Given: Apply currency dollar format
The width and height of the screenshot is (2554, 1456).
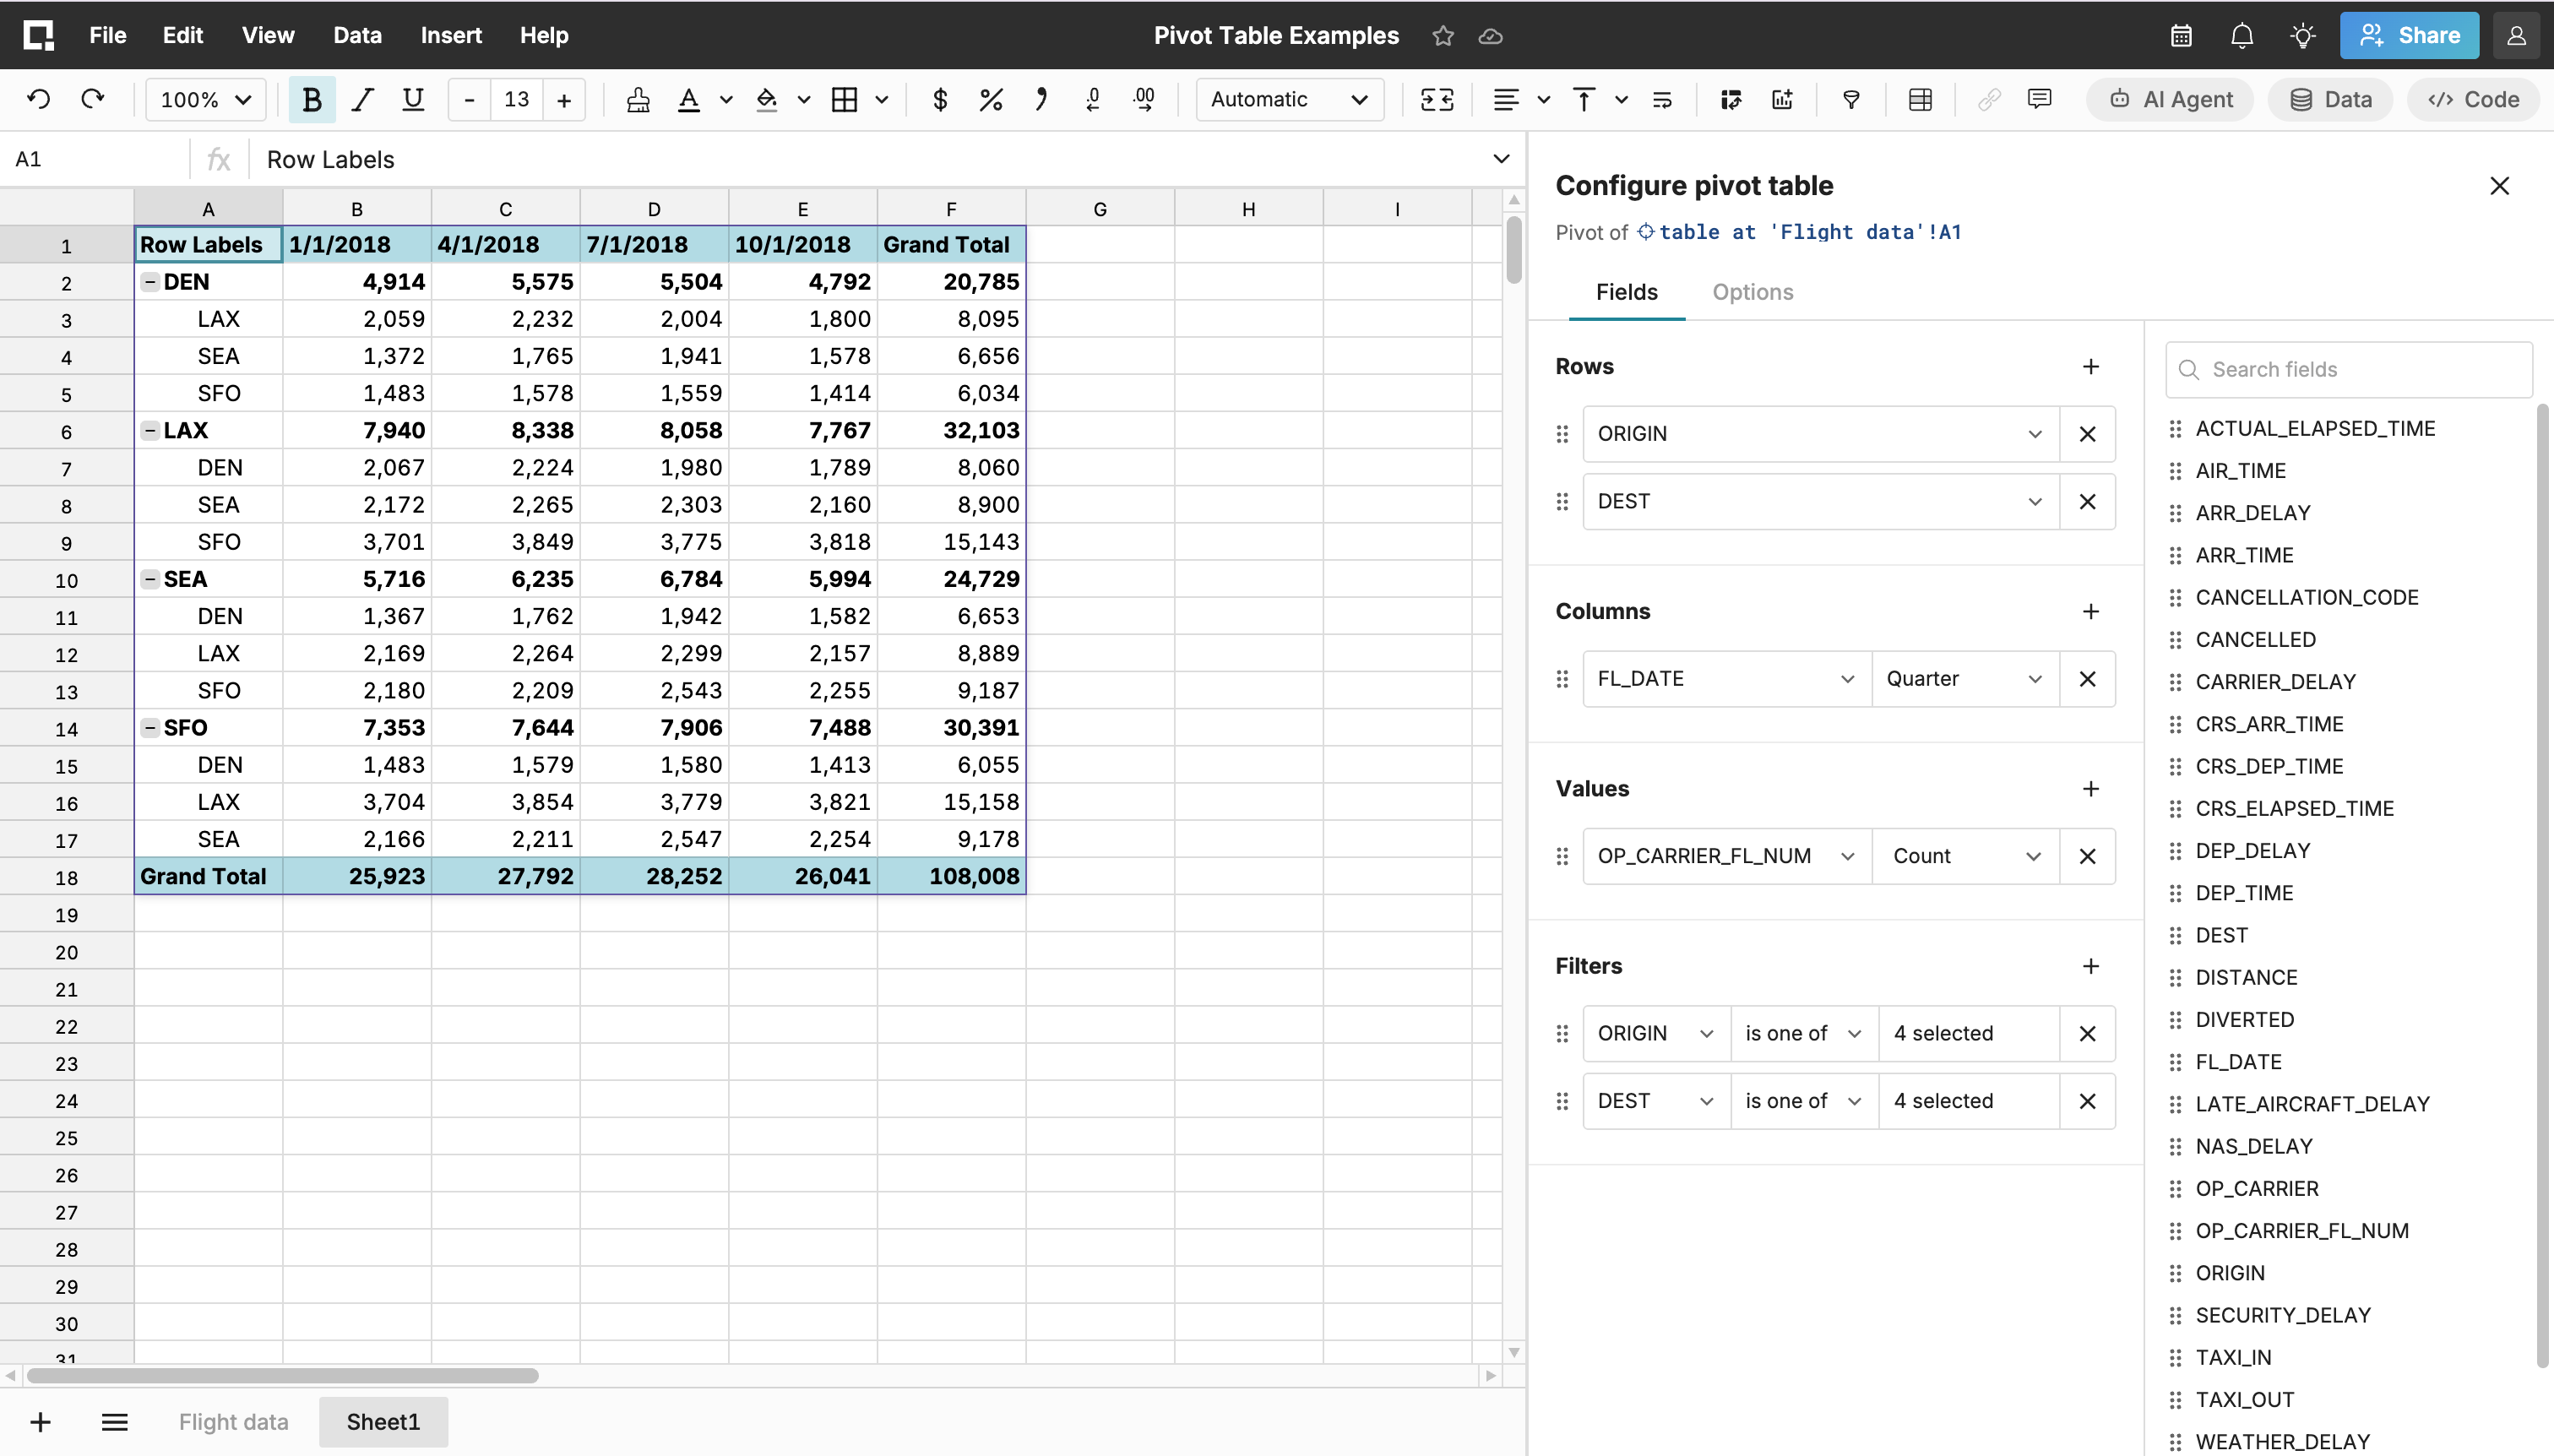Looking at the screenshot, I should pyautogui.click(x=940, y=99).
